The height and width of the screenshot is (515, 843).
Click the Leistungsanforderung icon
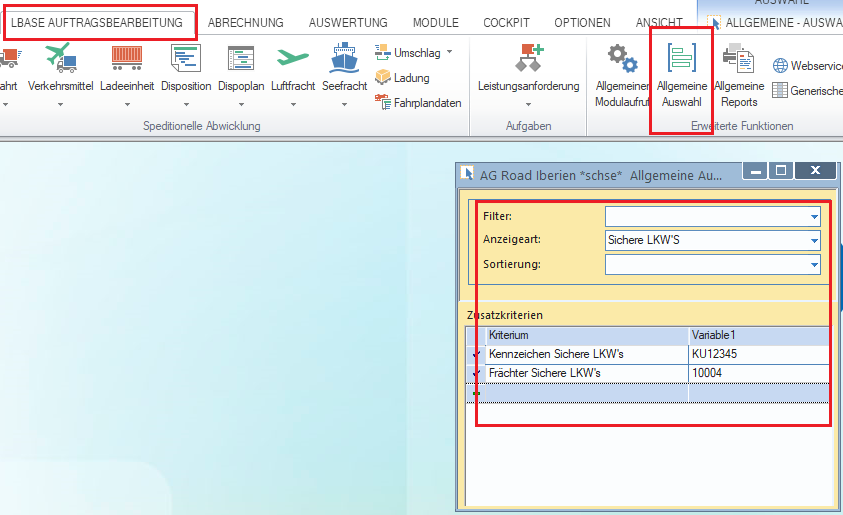529,58
